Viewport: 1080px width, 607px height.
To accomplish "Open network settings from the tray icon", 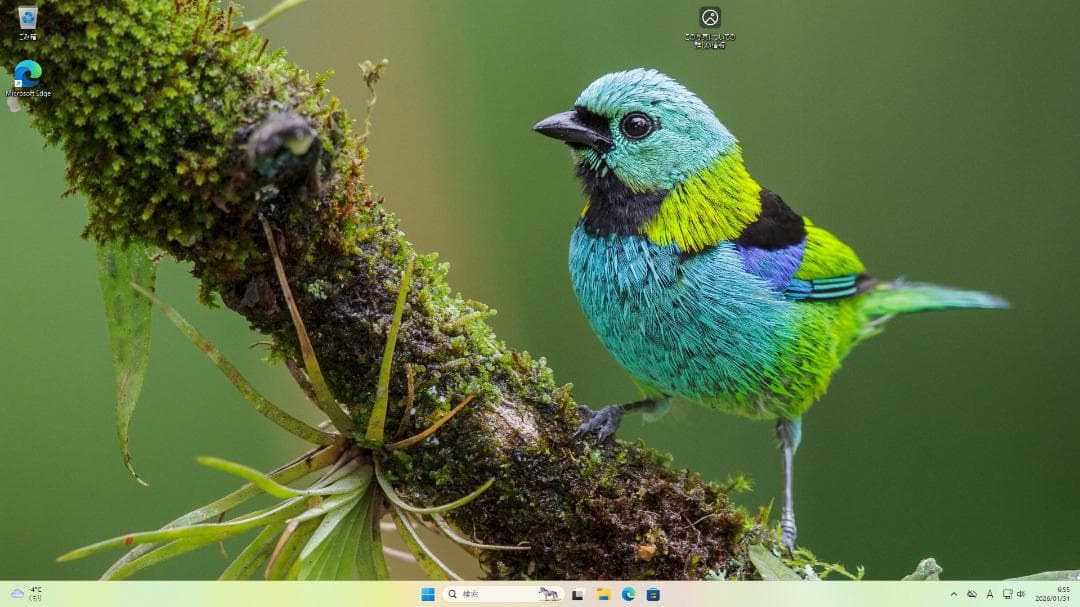I will coord(1007,594).
